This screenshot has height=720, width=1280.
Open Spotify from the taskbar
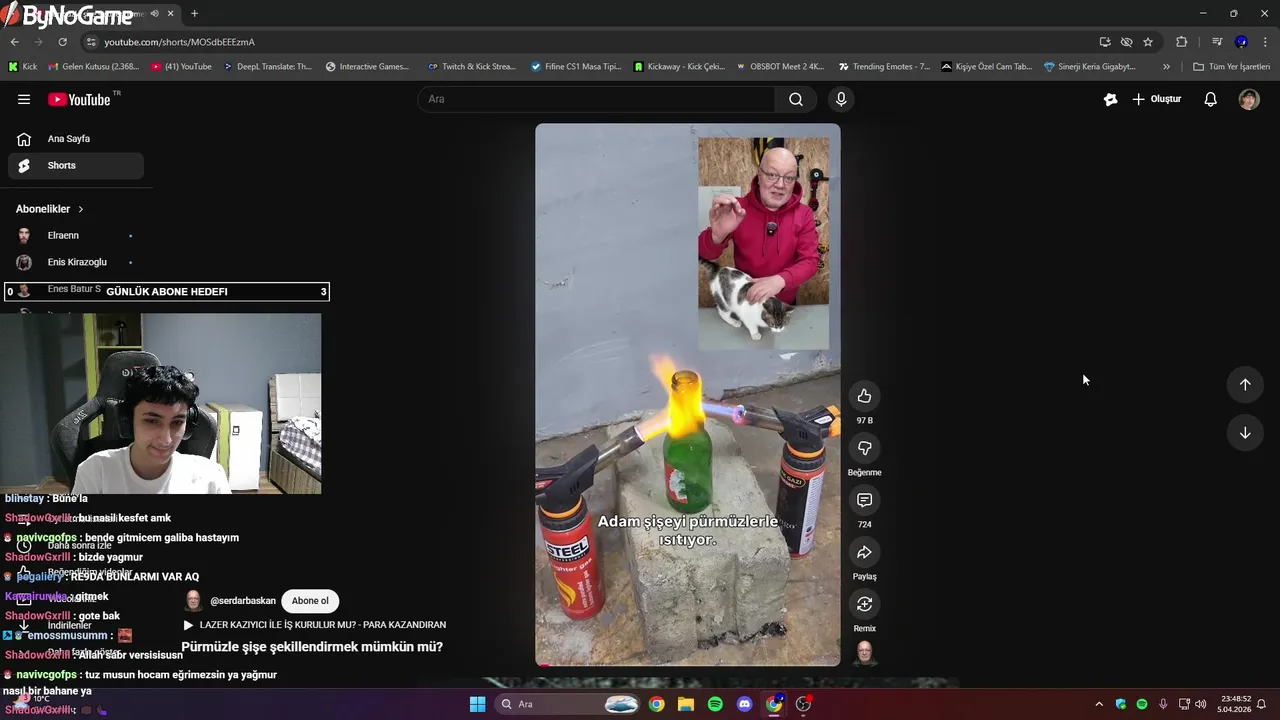coord(715,704)
